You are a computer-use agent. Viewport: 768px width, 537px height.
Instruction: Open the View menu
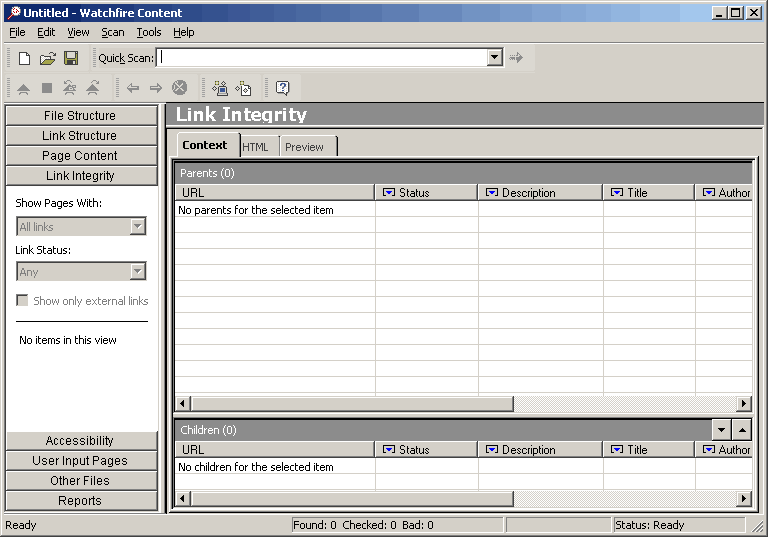coord(78,32)
